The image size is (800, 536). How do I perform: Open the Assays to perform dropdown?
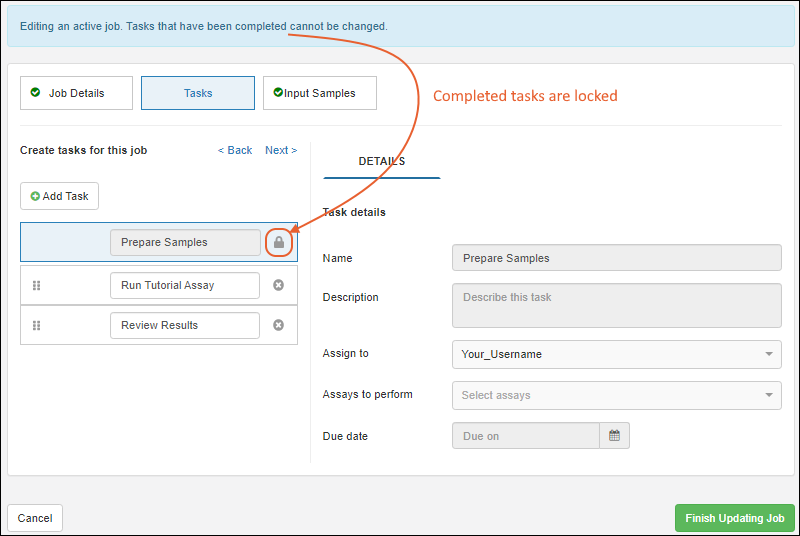(769, 395)
